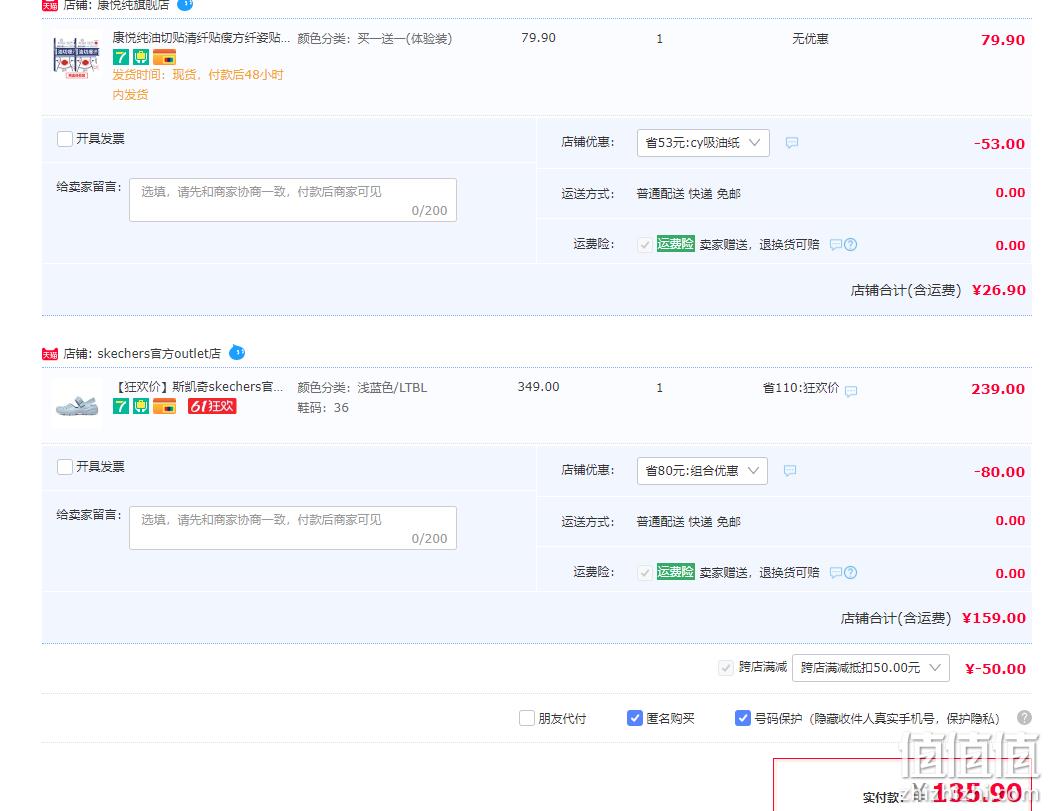1049x811 pixels.
Task: Click the red 618狂欢 badge under skechers product
Action: coord(212,406)
